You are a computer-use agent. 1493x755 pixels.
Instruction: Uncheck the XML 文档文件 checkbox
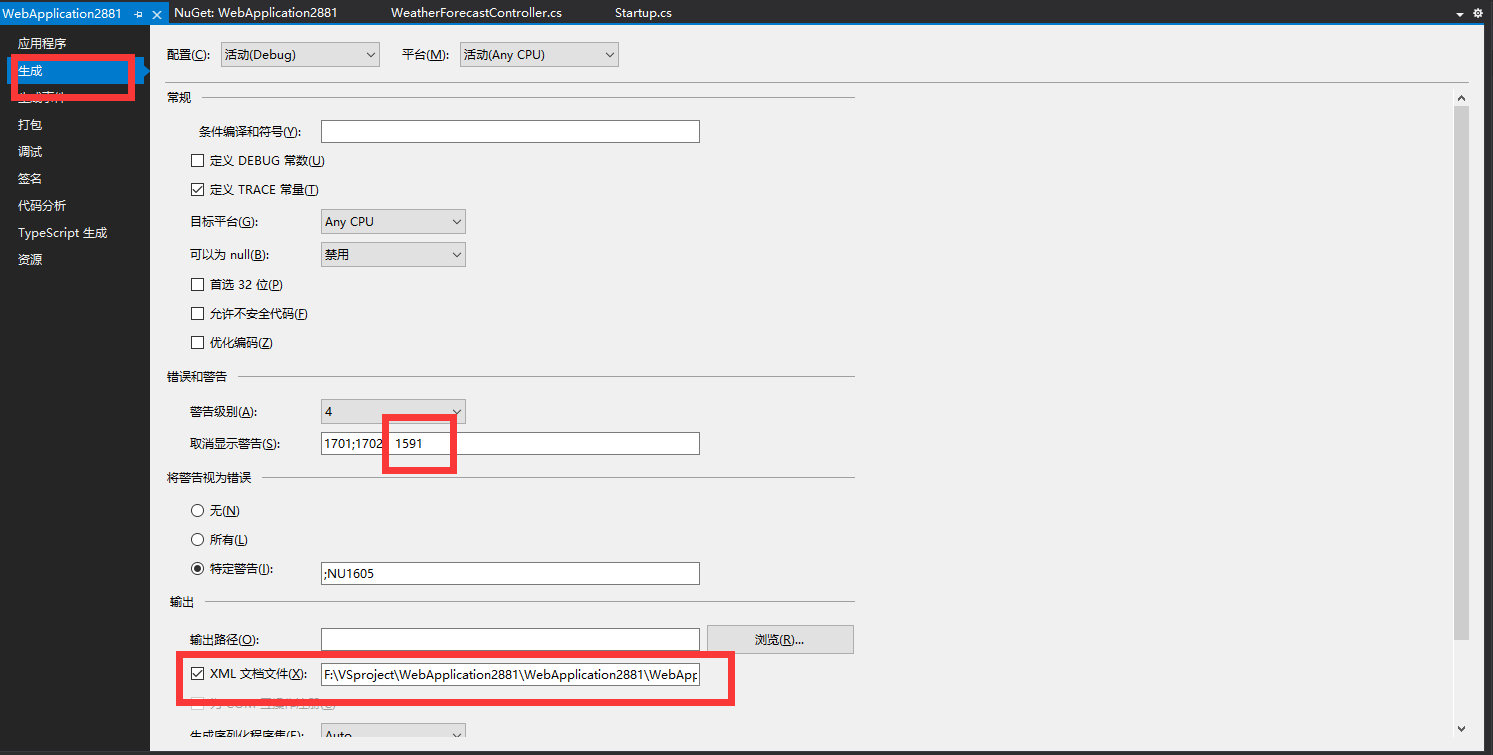197,674
